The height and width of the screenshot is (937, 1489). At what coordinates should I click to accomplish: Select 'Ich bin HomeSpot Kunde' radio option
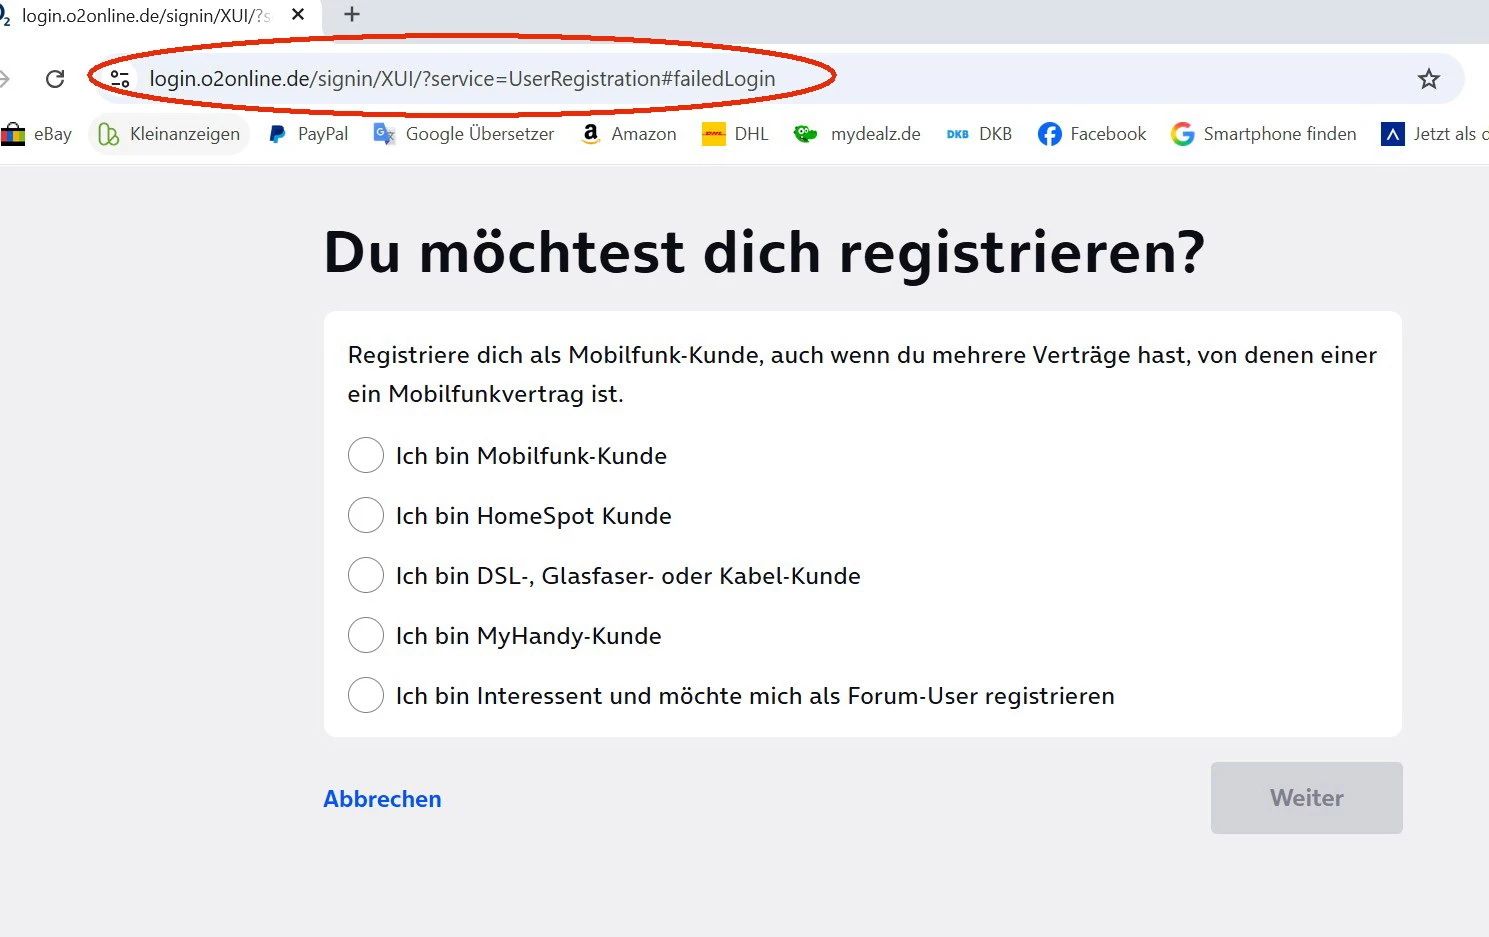pyautogui.click(x=366, y=515)
